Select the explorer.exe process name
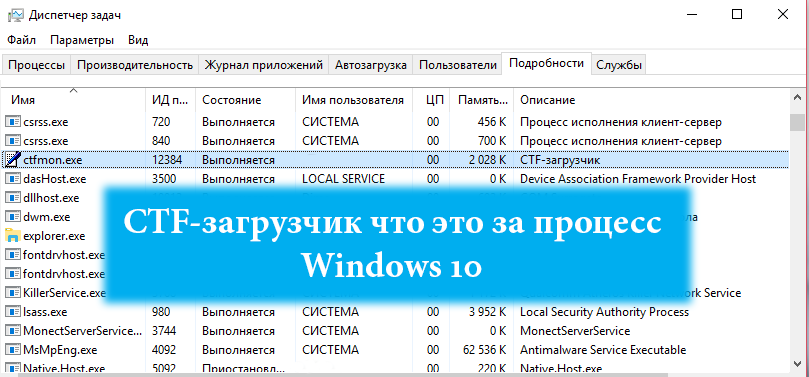The image size is (809, 377). click(x=54, y=236)
